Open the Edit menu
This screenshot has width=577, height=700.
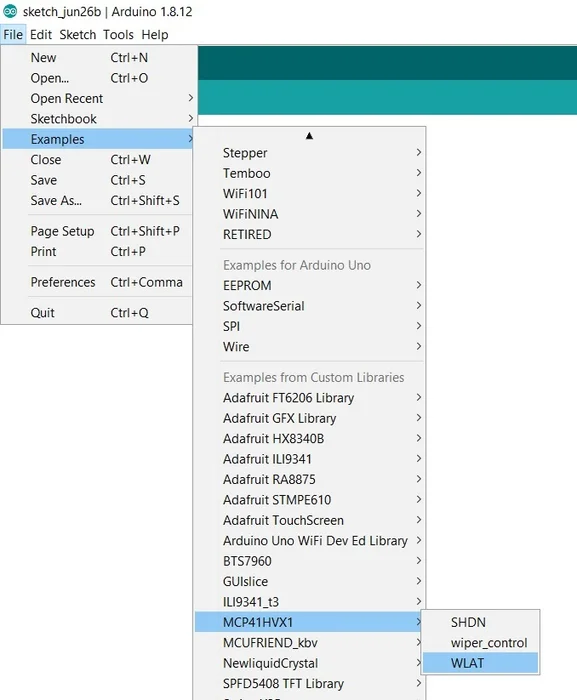pyautogui.click(x=41, y=34)
